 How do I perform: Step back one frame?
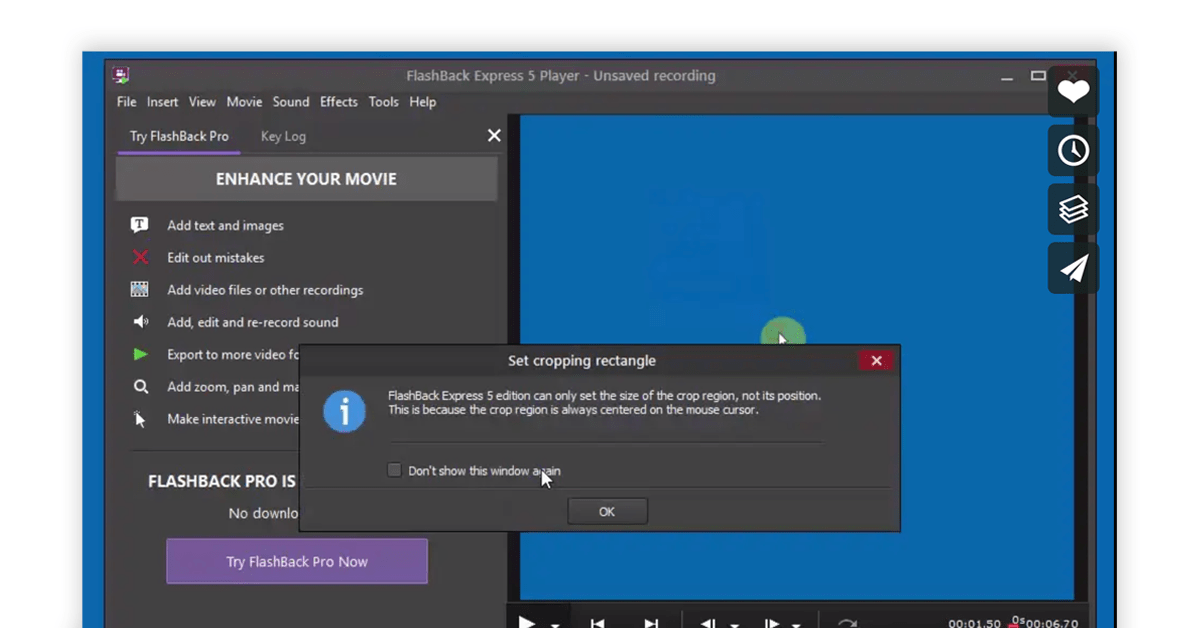tap(707, 622)
